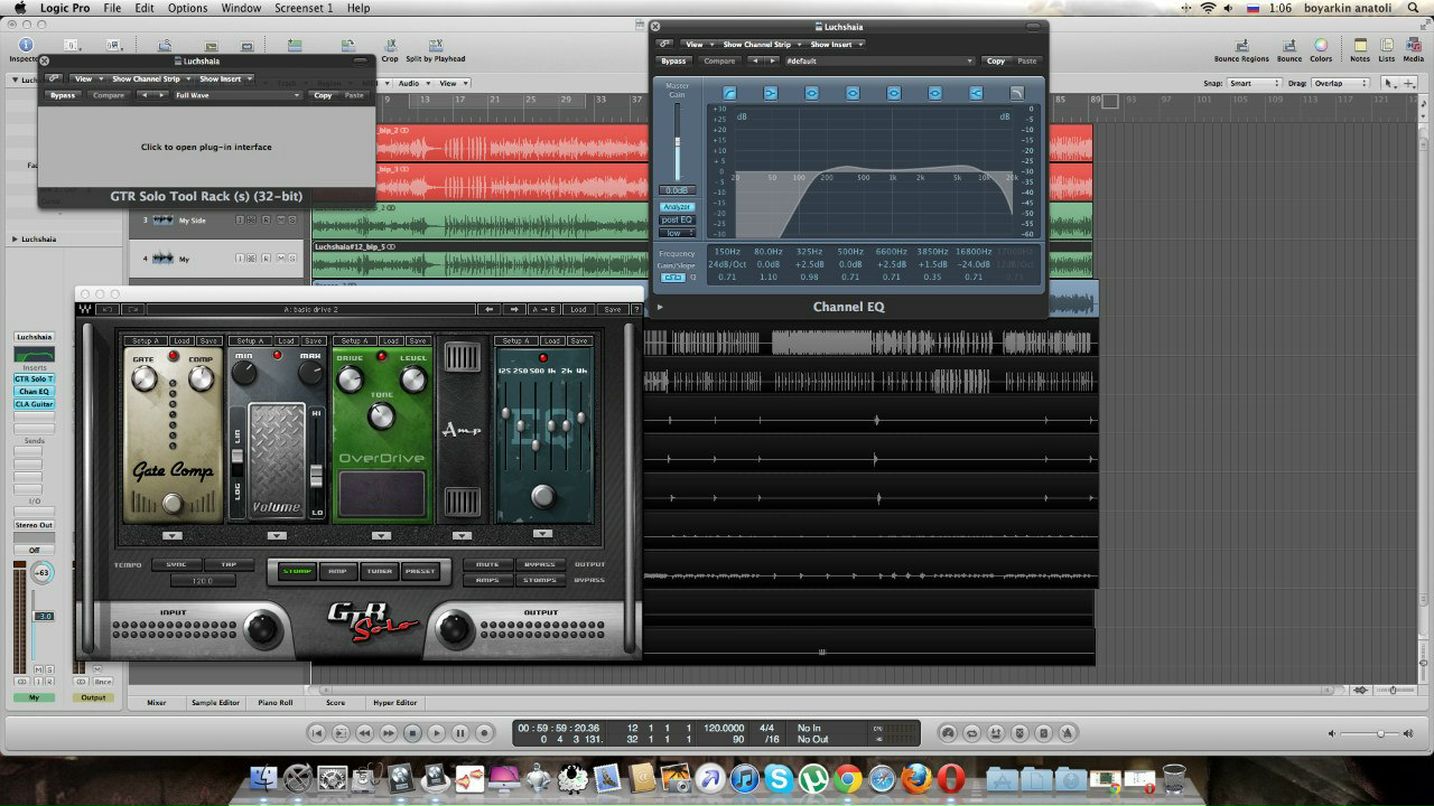This screenshot has height=806, width=1434.
Task: Click Copy in the Channel EQ header
Action: (x=995, y=61)
